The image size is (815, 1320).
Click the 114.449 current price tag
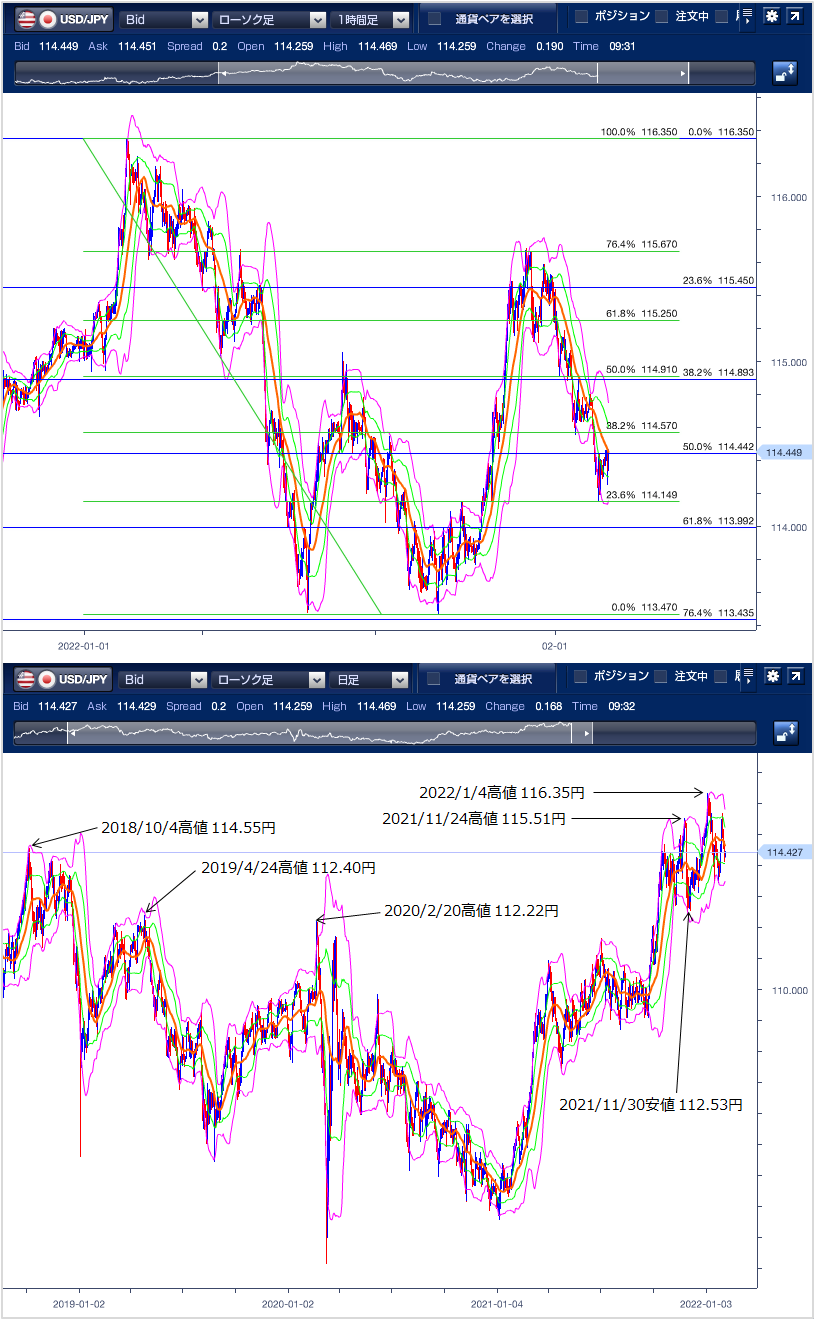(786, 453)
